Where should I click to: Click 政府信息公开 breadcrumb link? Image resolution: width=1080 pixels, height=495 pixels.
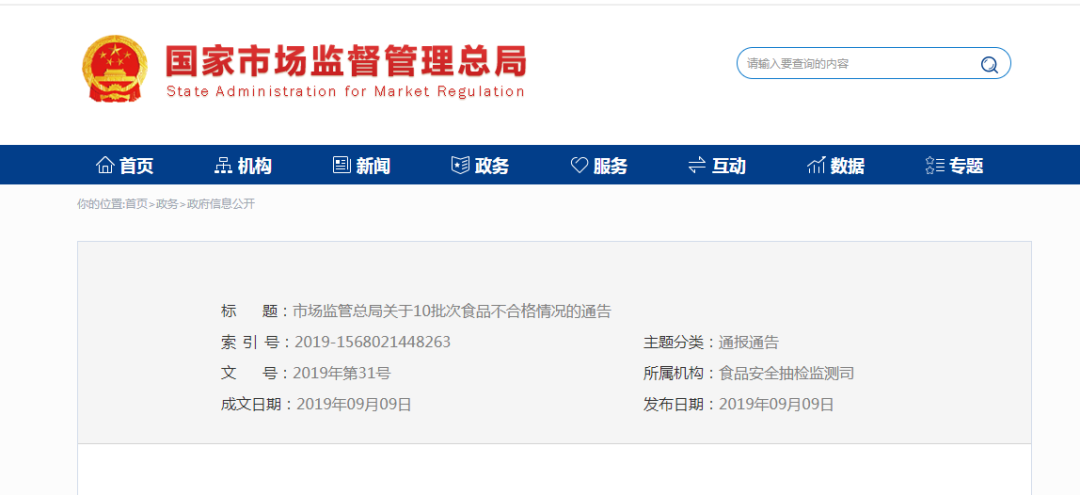point(221,204)
